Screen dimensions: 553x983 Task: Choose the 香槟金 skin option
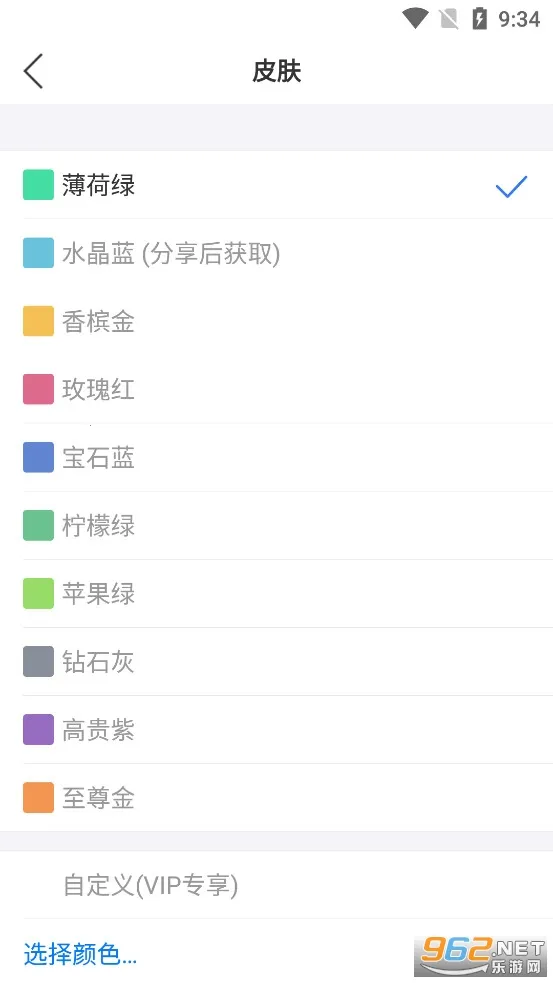point(276,321)
